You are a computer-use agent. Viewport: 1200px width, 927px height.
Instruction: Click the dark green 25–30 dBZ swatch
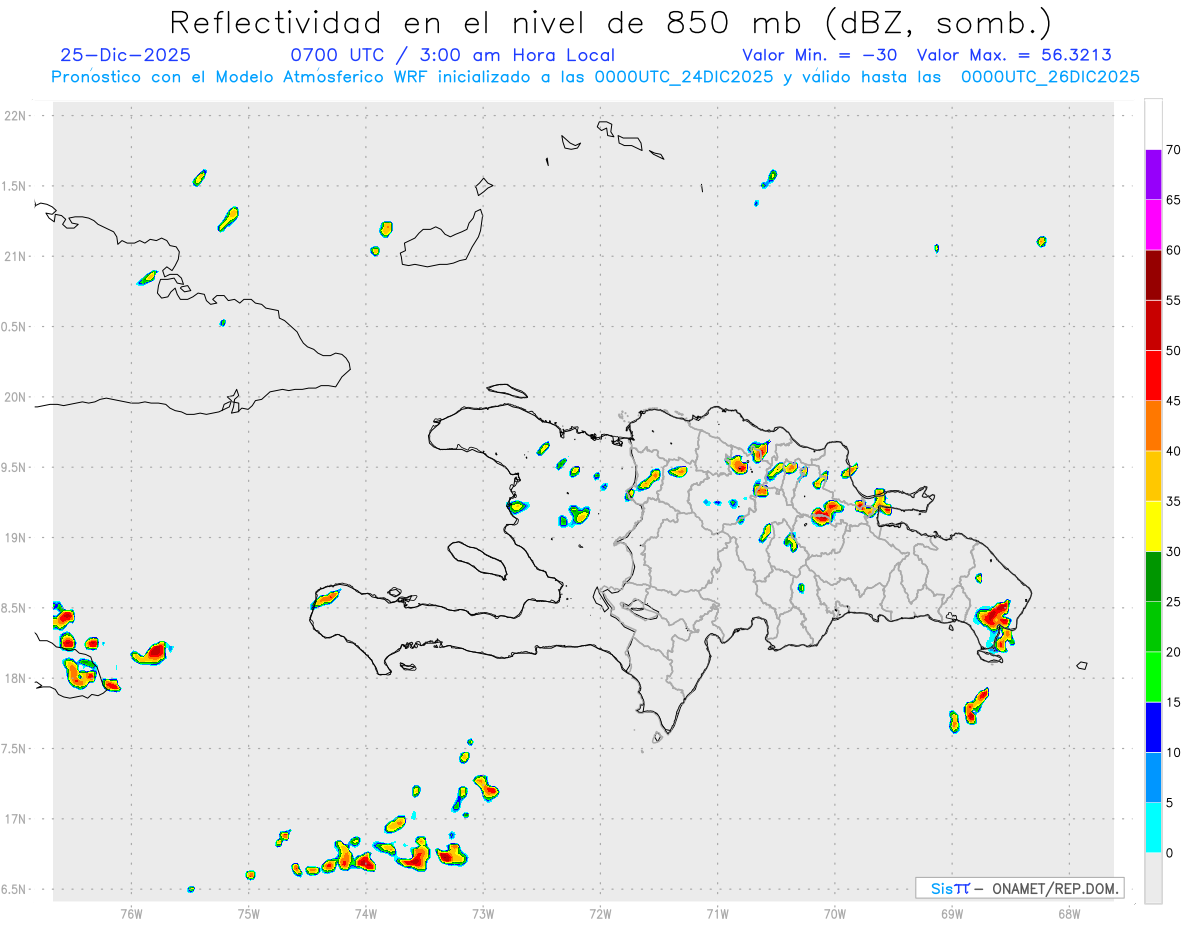[1153, 577]
